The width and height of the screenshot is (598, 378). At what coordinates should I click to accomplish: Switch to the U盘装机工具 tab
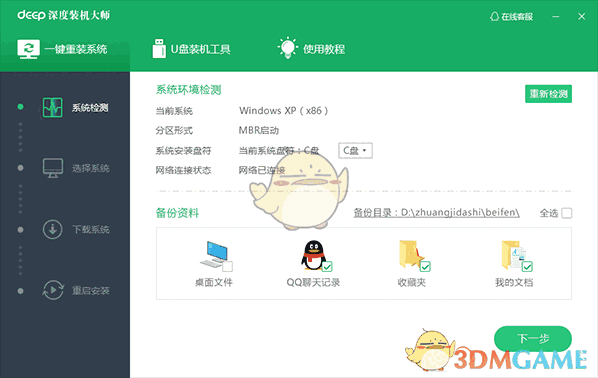191,49
